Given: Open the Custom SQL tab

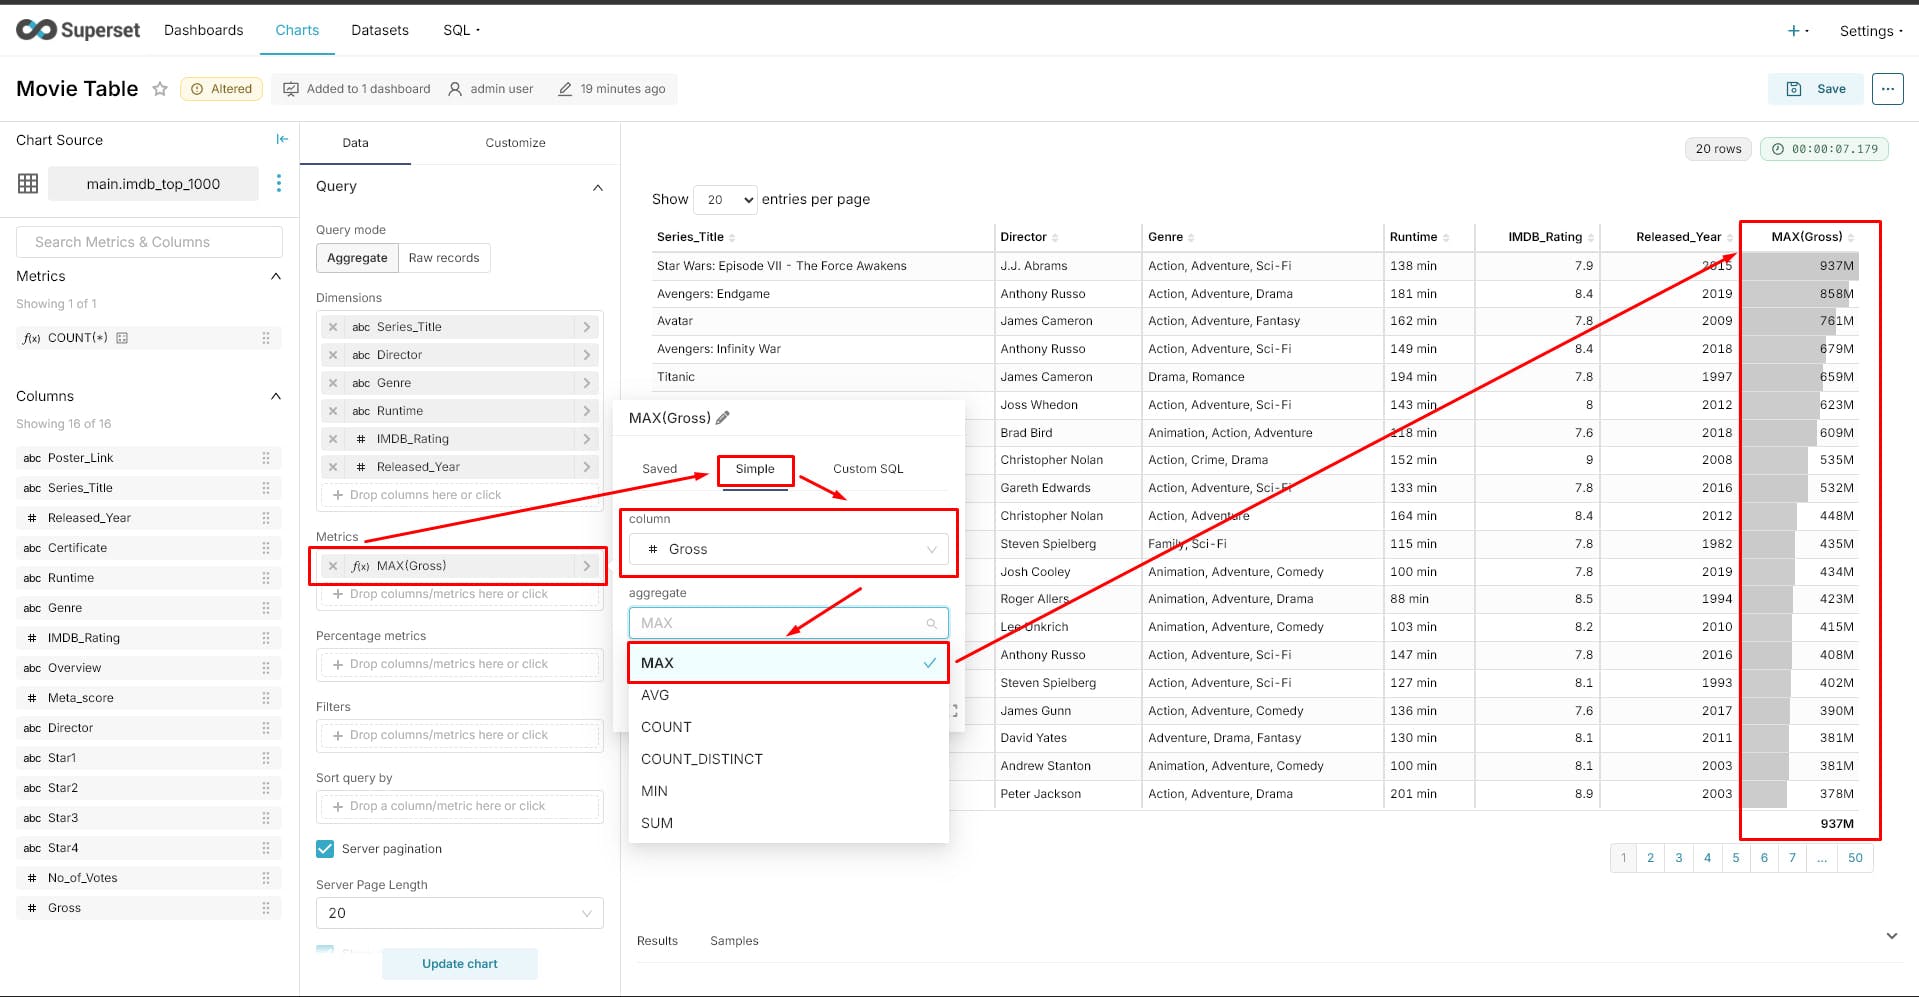Looking at the screenshot, I should [867, 469].
